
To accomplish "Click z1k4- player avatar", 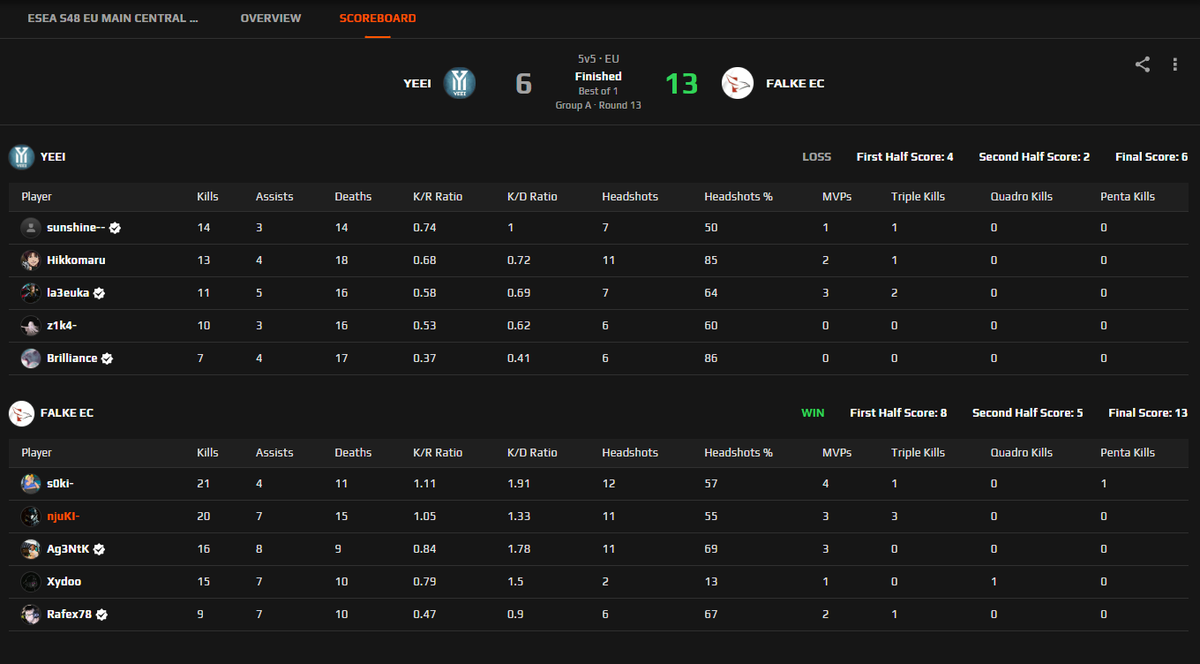I will point(31,326).
